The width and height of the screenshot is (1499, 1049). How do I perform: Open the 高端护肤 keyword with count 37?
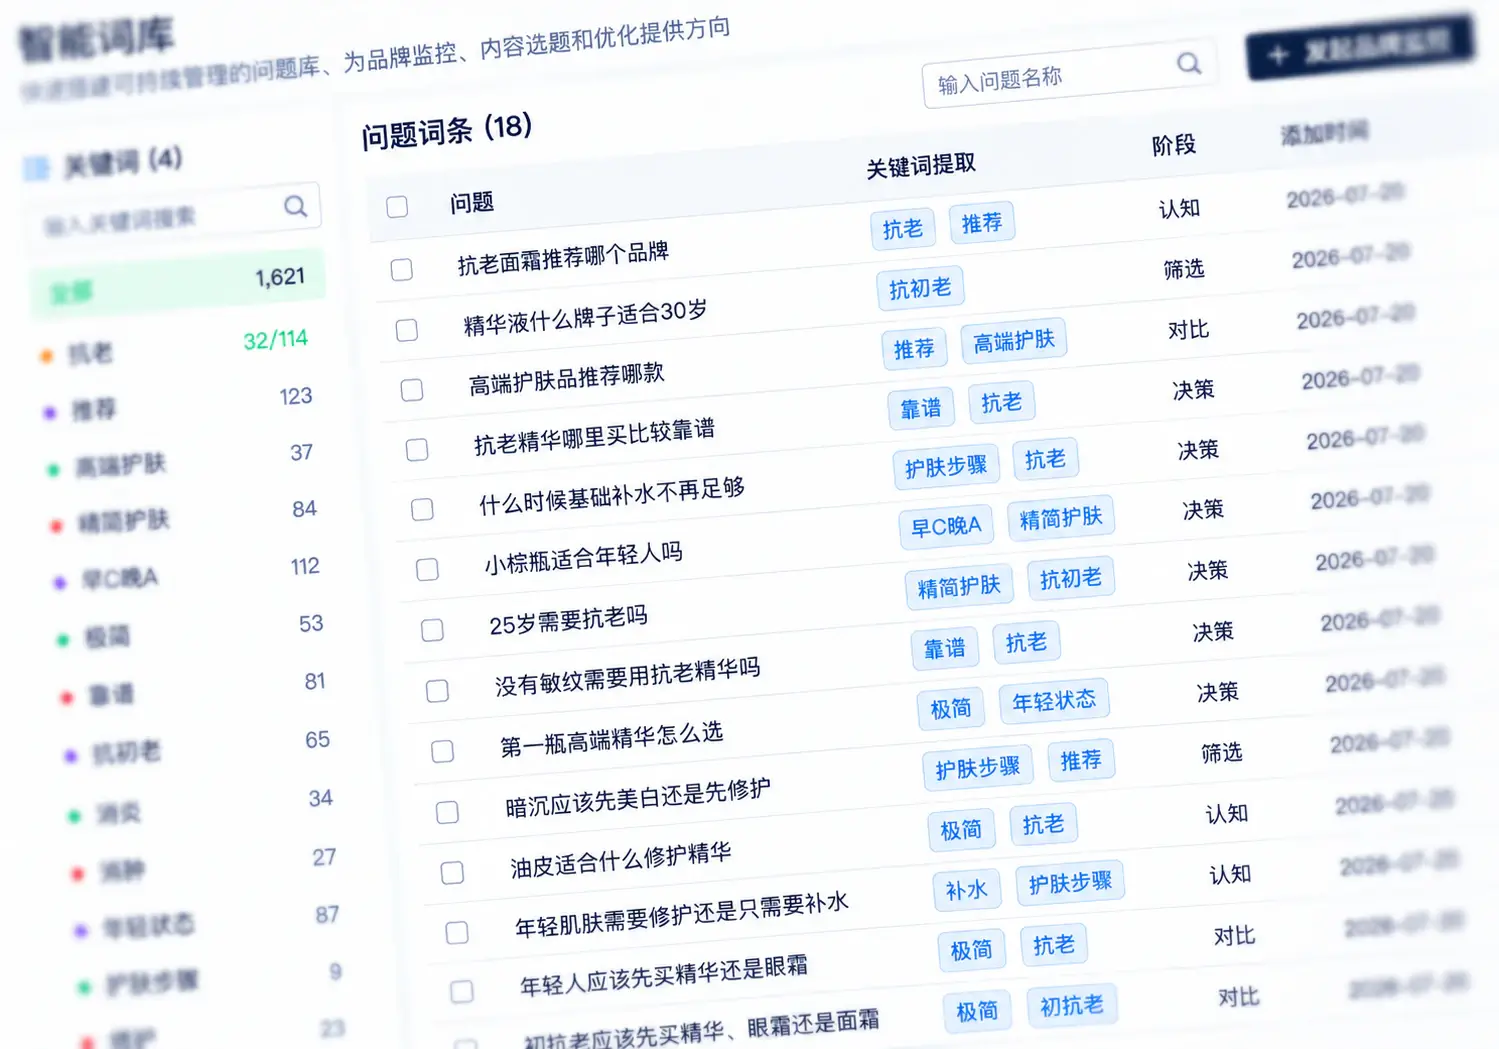pyautogui.click(x=183, y=460)
